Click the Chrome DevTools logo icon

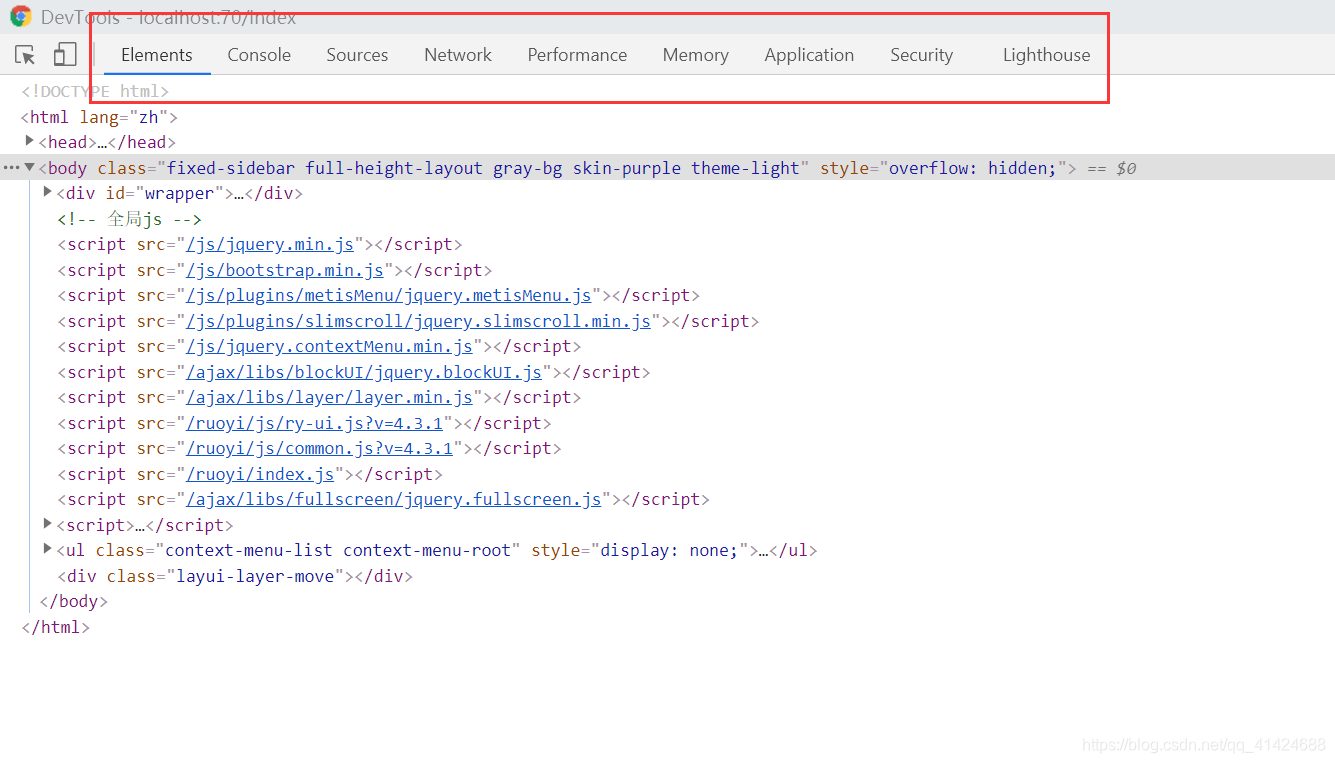point(21,16)
